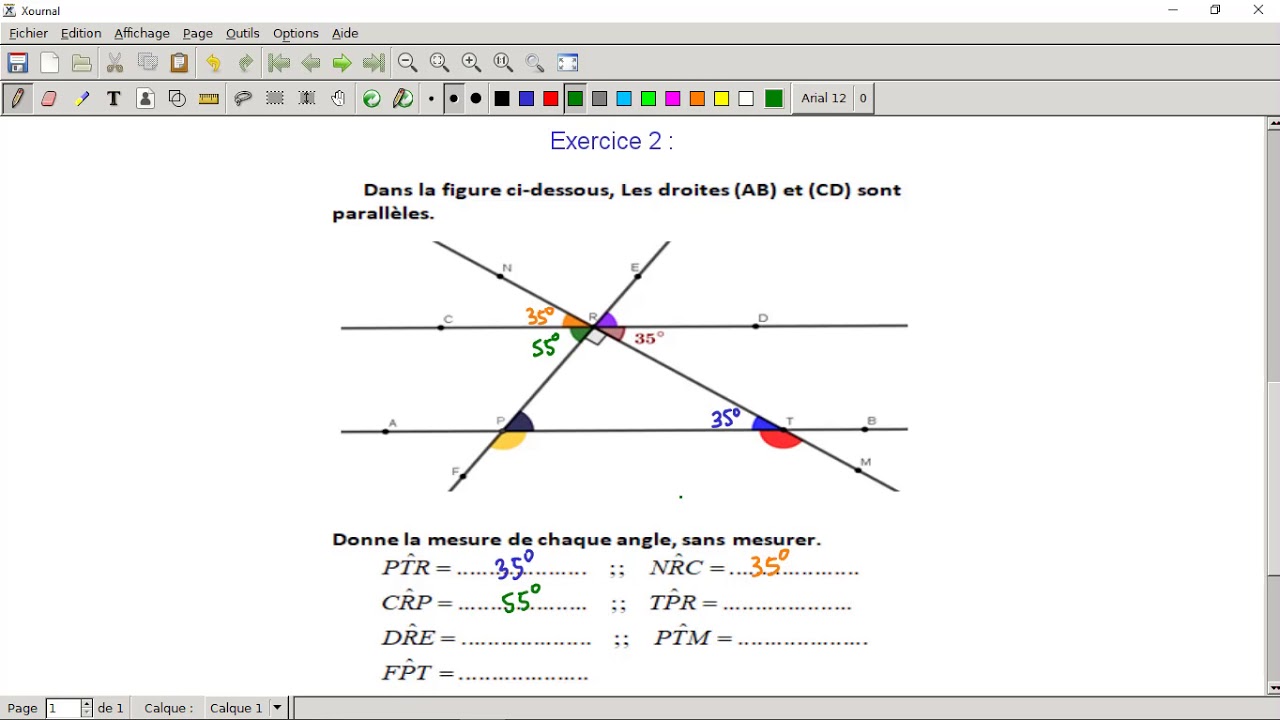The height and width of the screenshot is (720, 1280).
Task: Choose the fine pen thickness dot
Action: click(x=431, y=98)
